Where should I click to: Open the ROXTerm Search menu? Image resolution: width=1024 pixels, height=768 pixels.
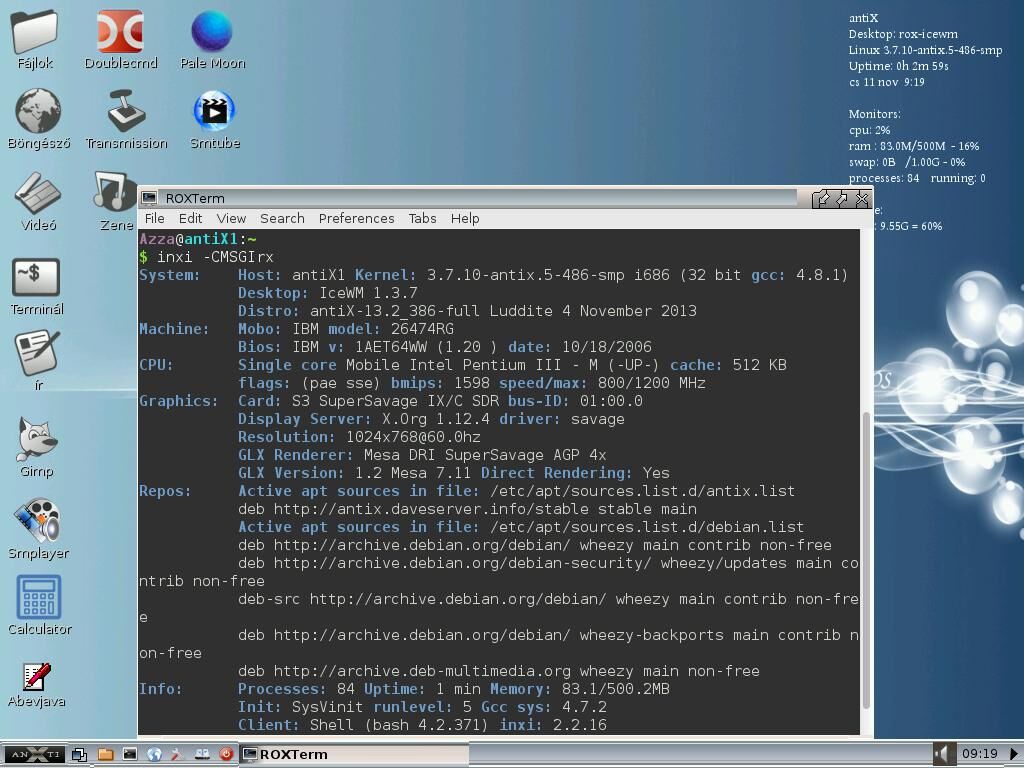[282, 218]
